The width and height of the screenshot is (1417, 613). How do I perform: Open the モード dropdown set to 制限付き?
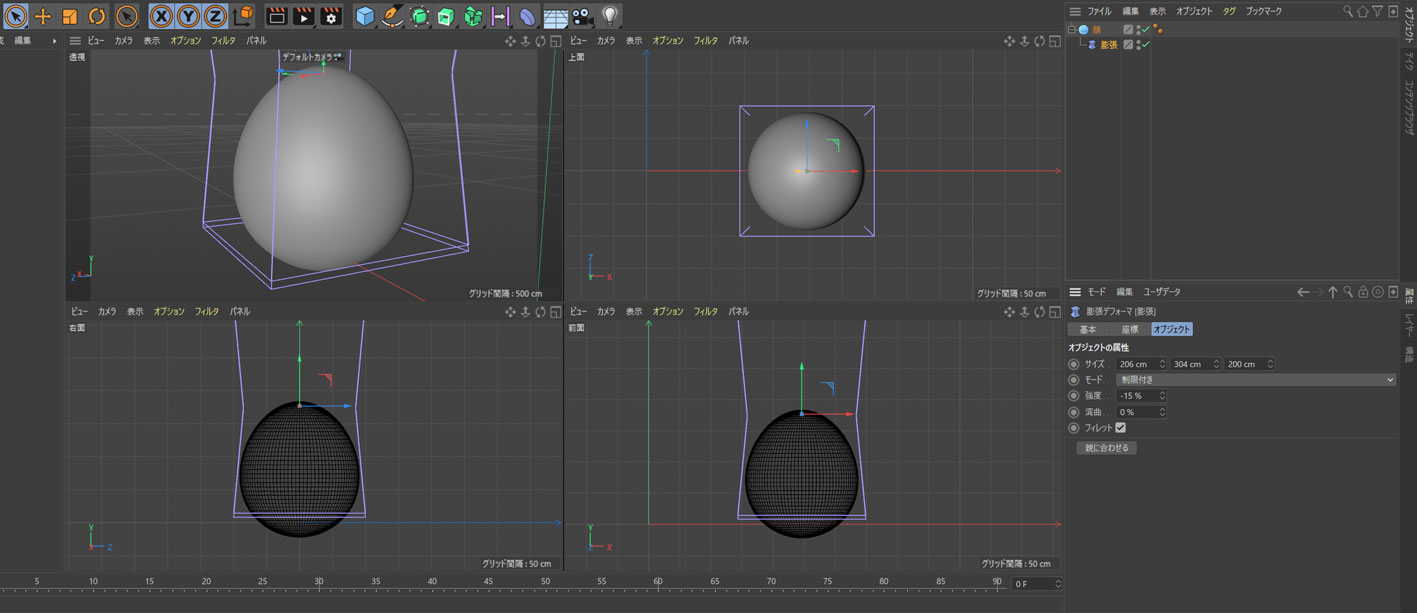click(x=1255, y=380)
